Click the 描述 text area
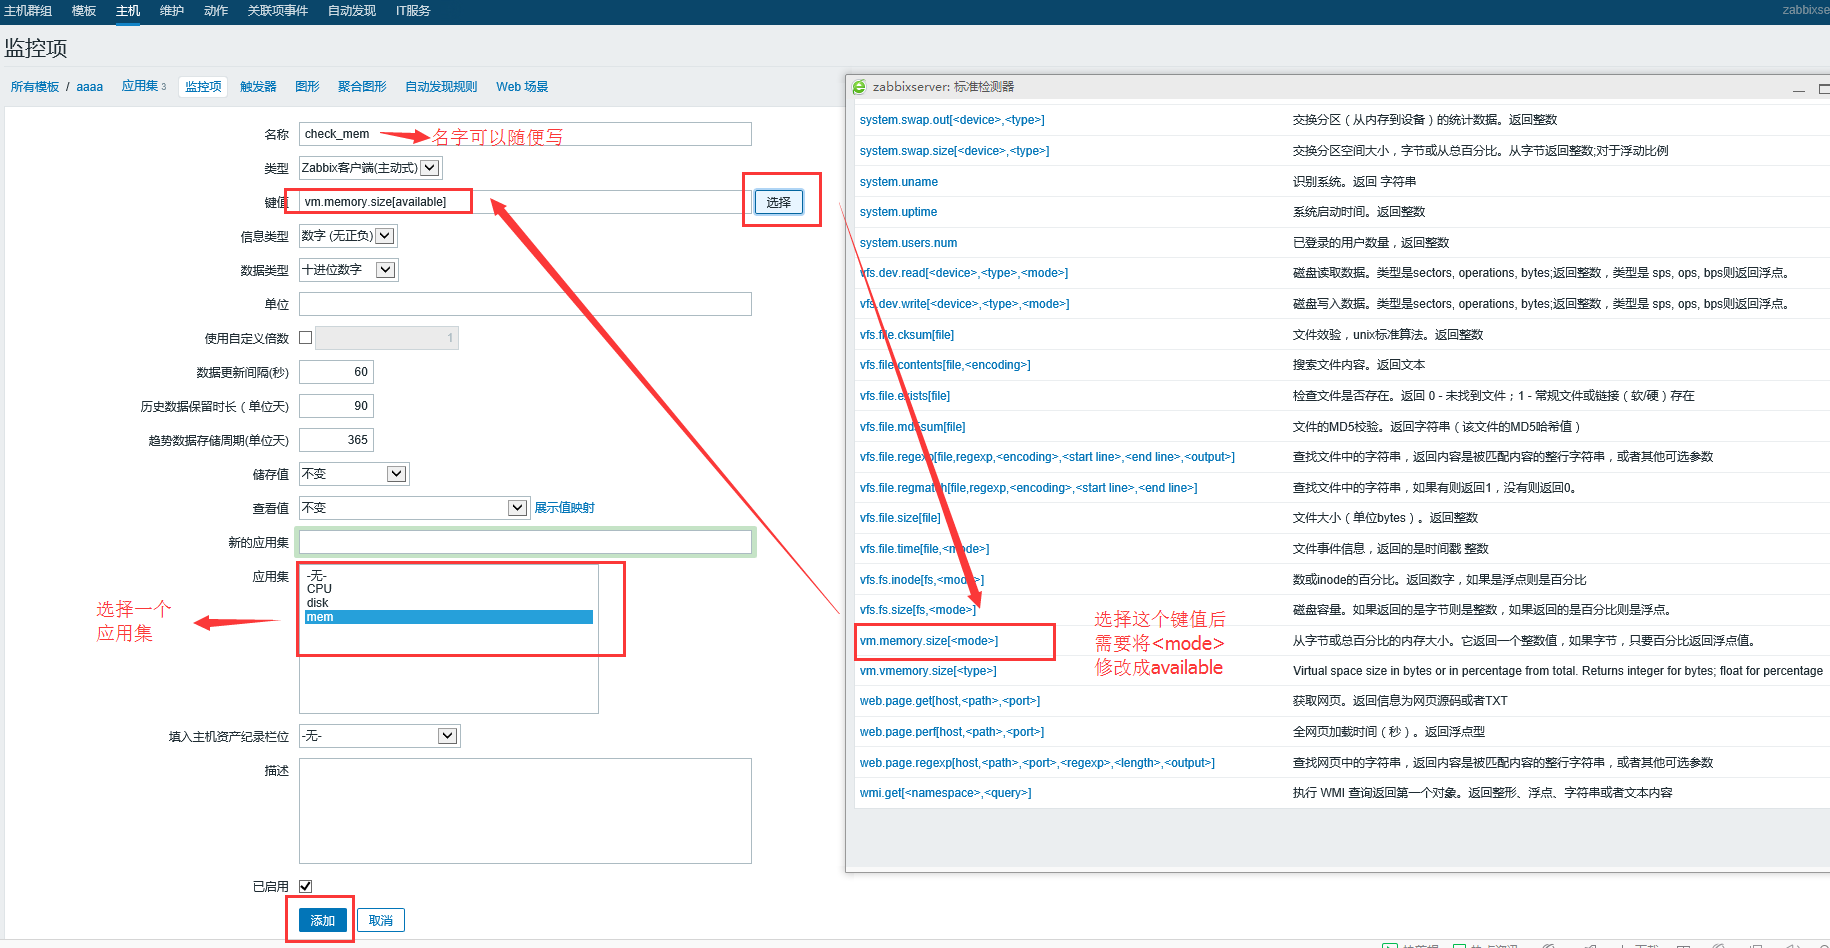Screen dimensions: 1830x948 [x=525, y=811]
